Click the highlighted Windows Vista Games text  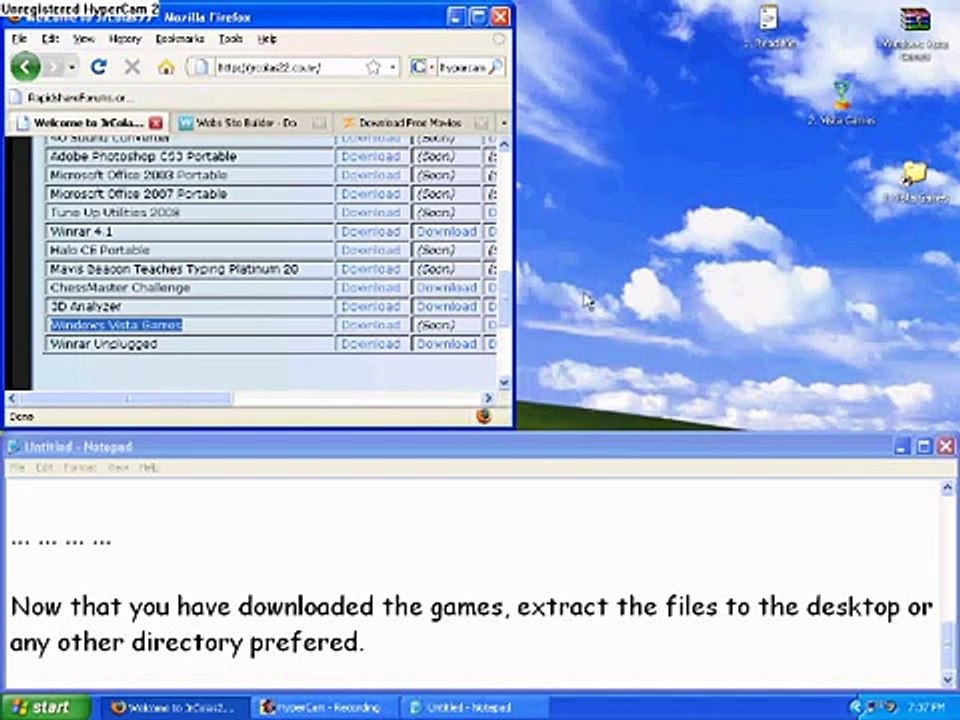point(116,325)
